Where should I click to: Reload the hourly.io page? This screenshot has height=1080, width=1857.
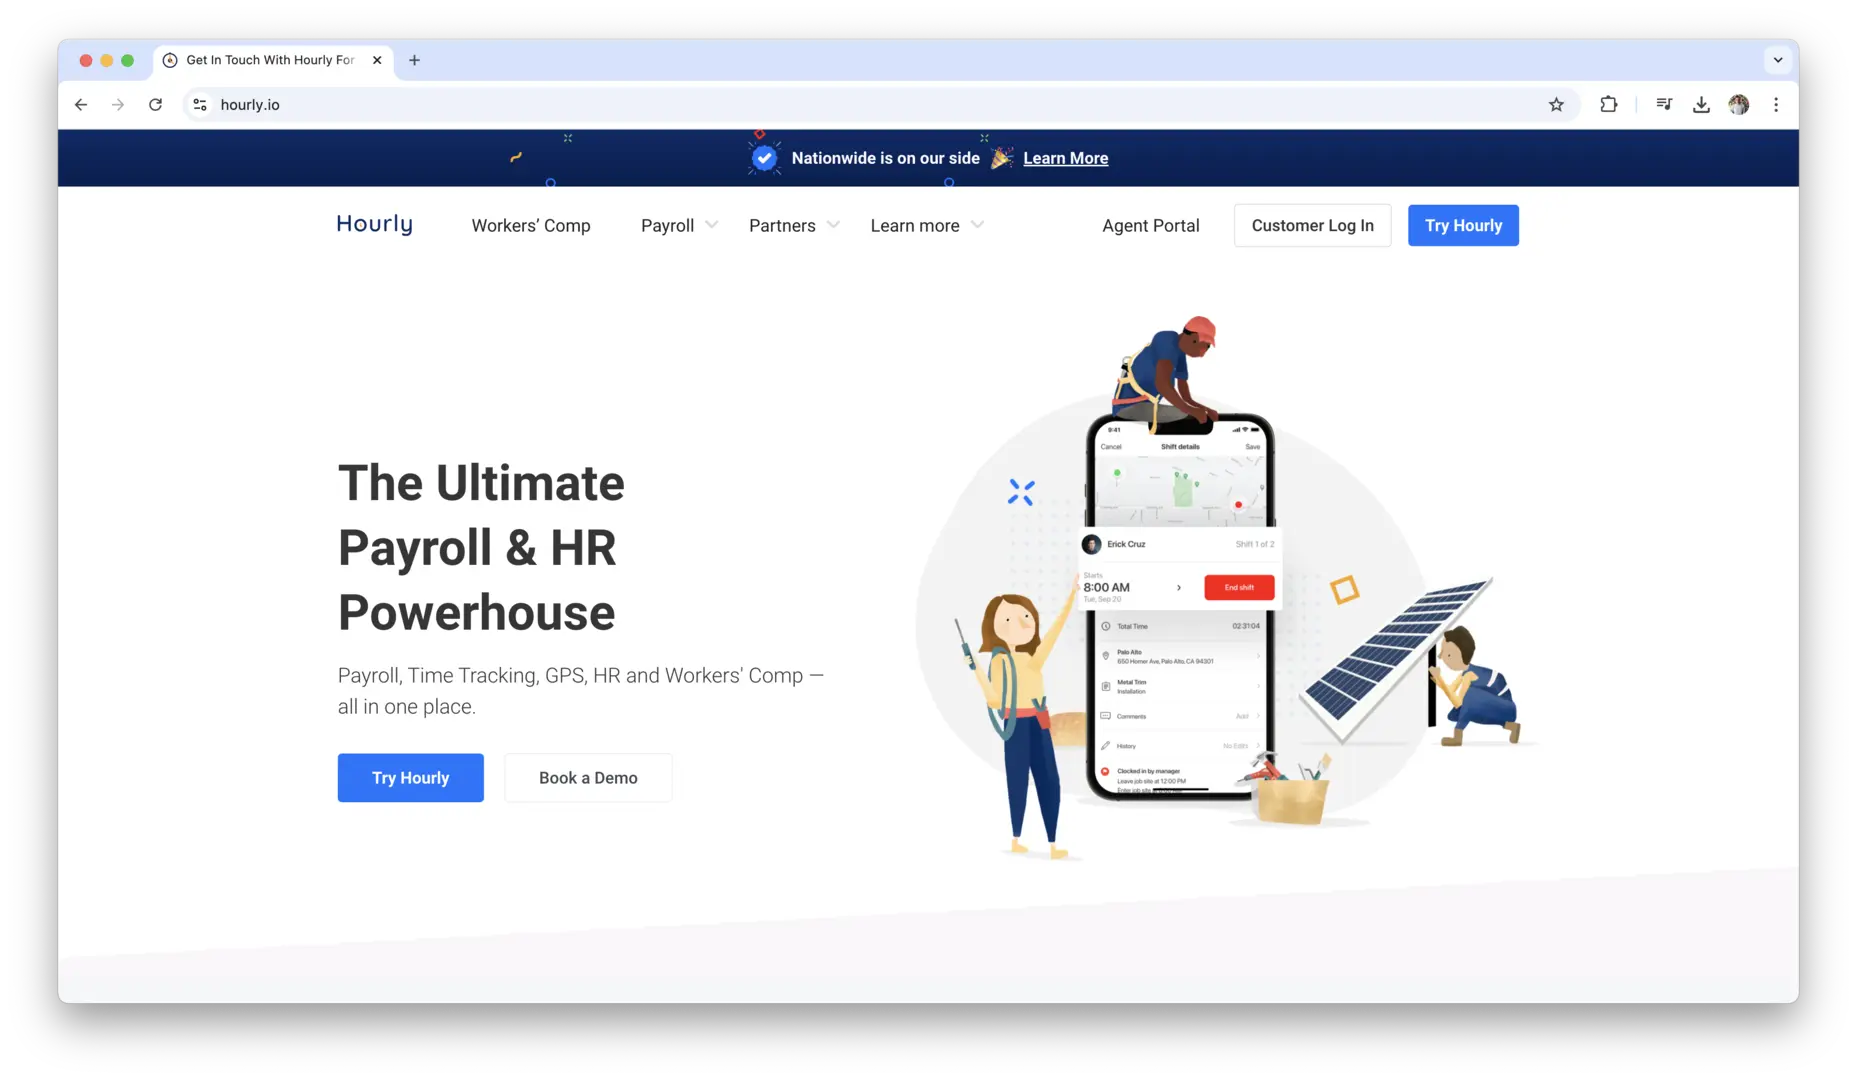click(x=155, y=105)
